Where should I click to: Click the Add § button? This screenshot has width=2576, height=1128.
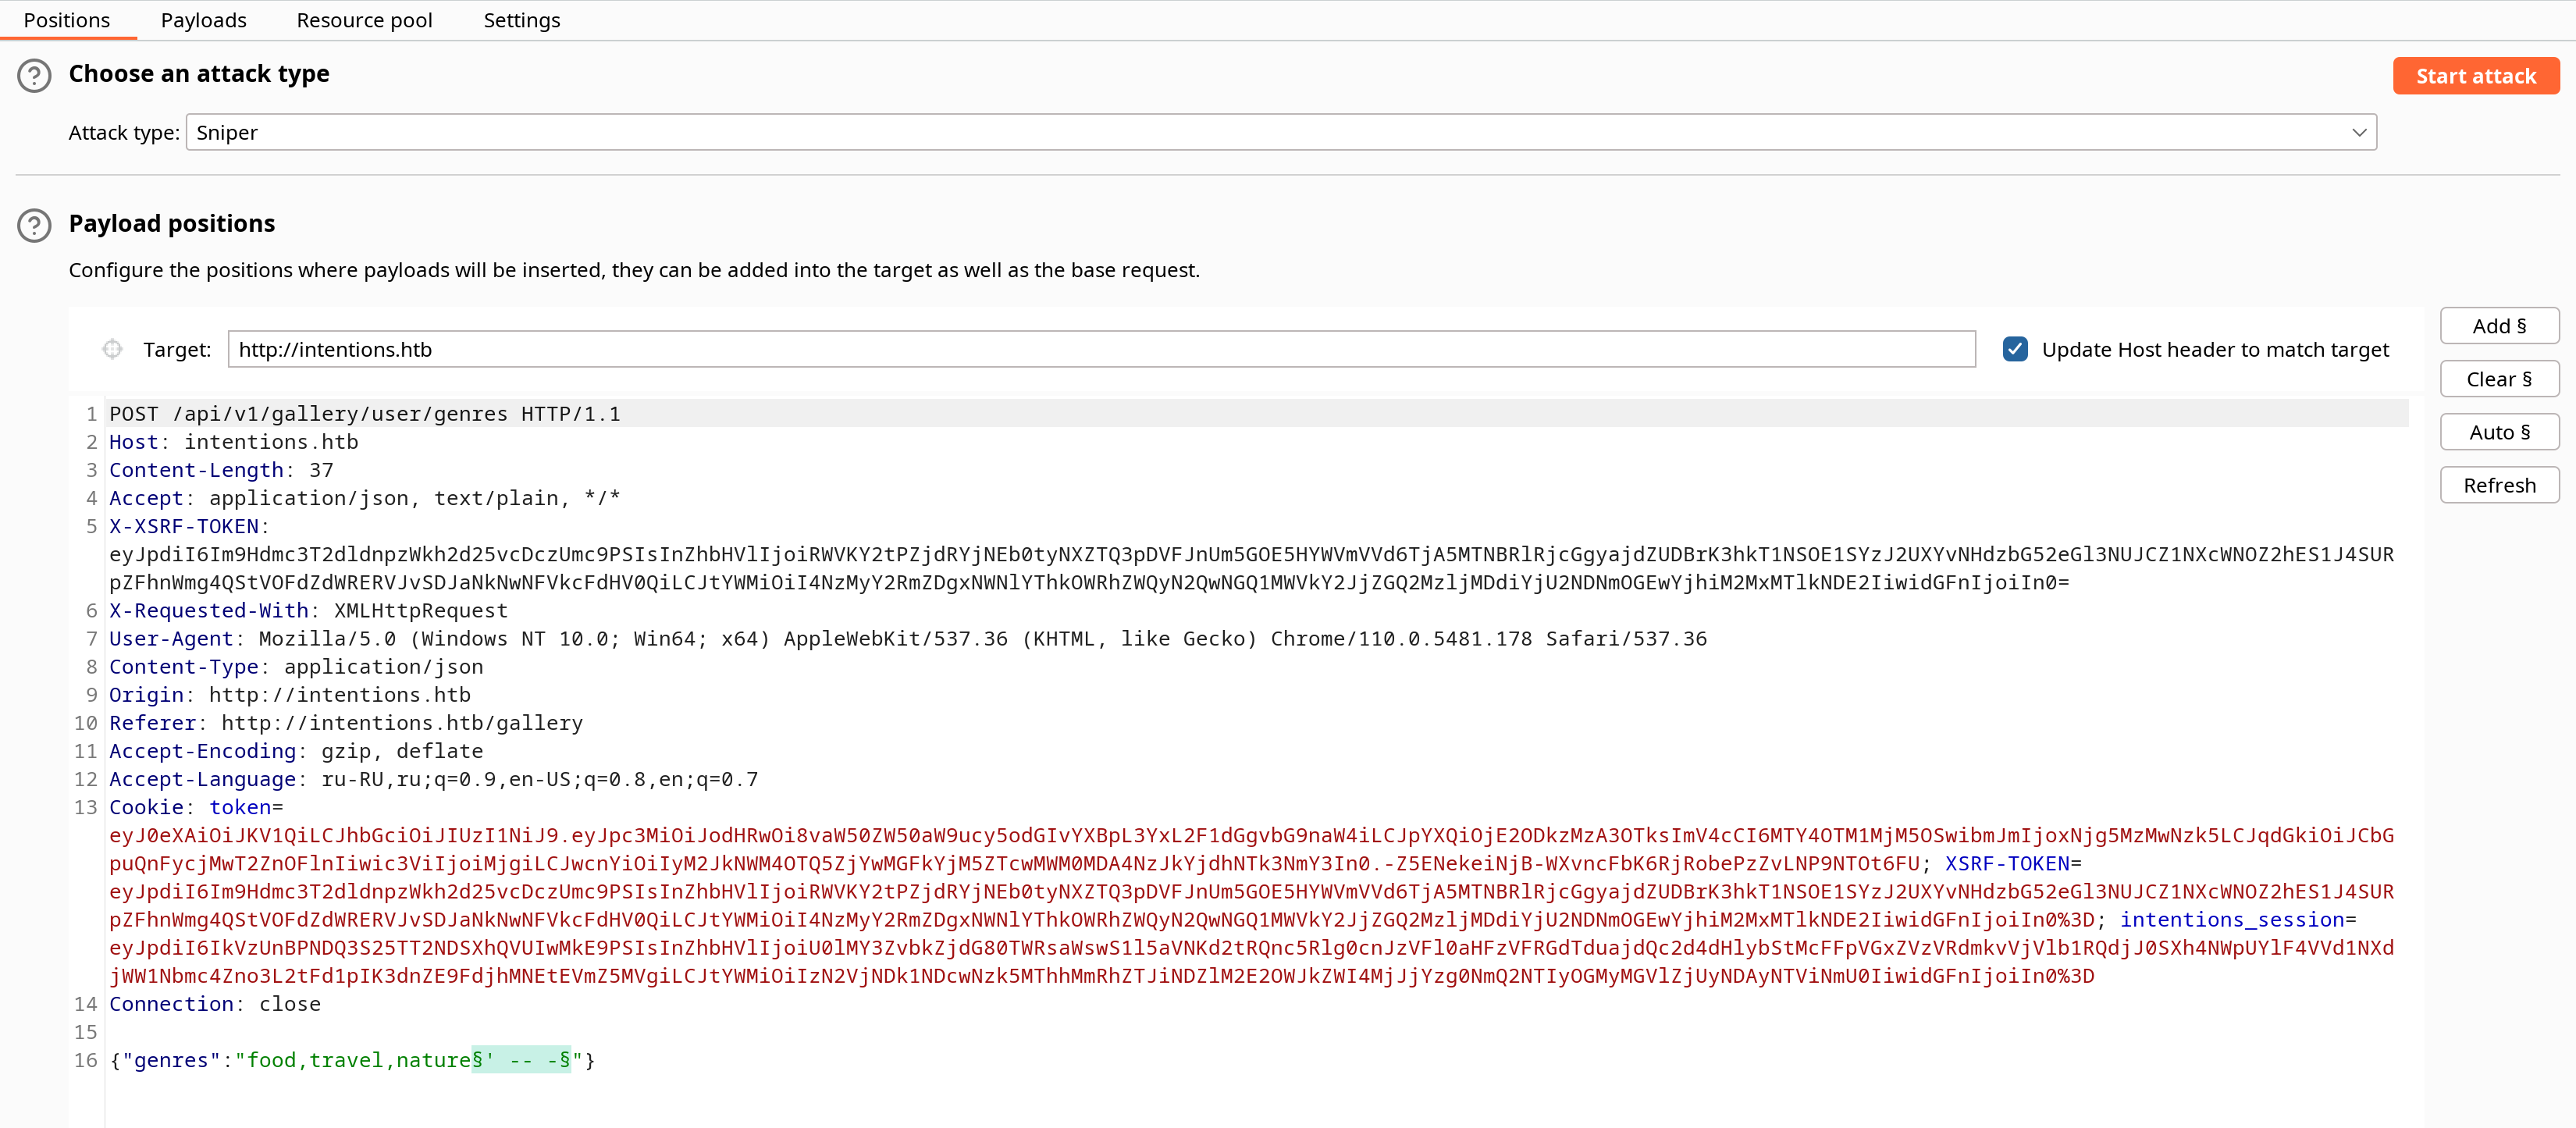pyautogui.click(x=2499, y=326)
